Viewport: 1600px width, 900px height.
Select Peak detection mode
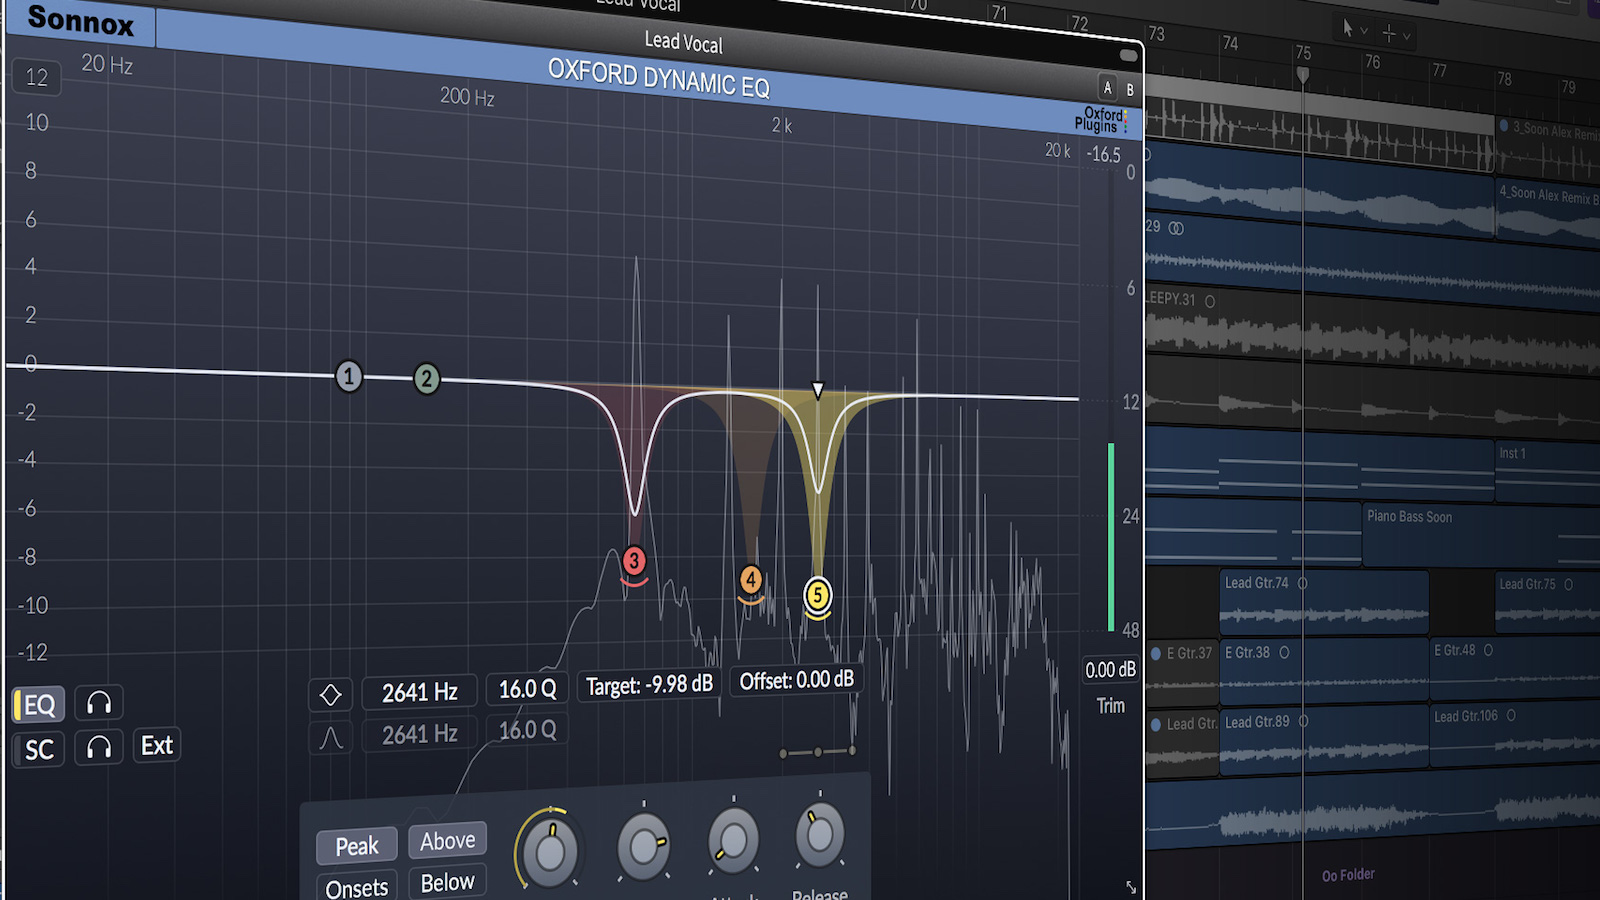pyautogui.click(x=357, y=846)
